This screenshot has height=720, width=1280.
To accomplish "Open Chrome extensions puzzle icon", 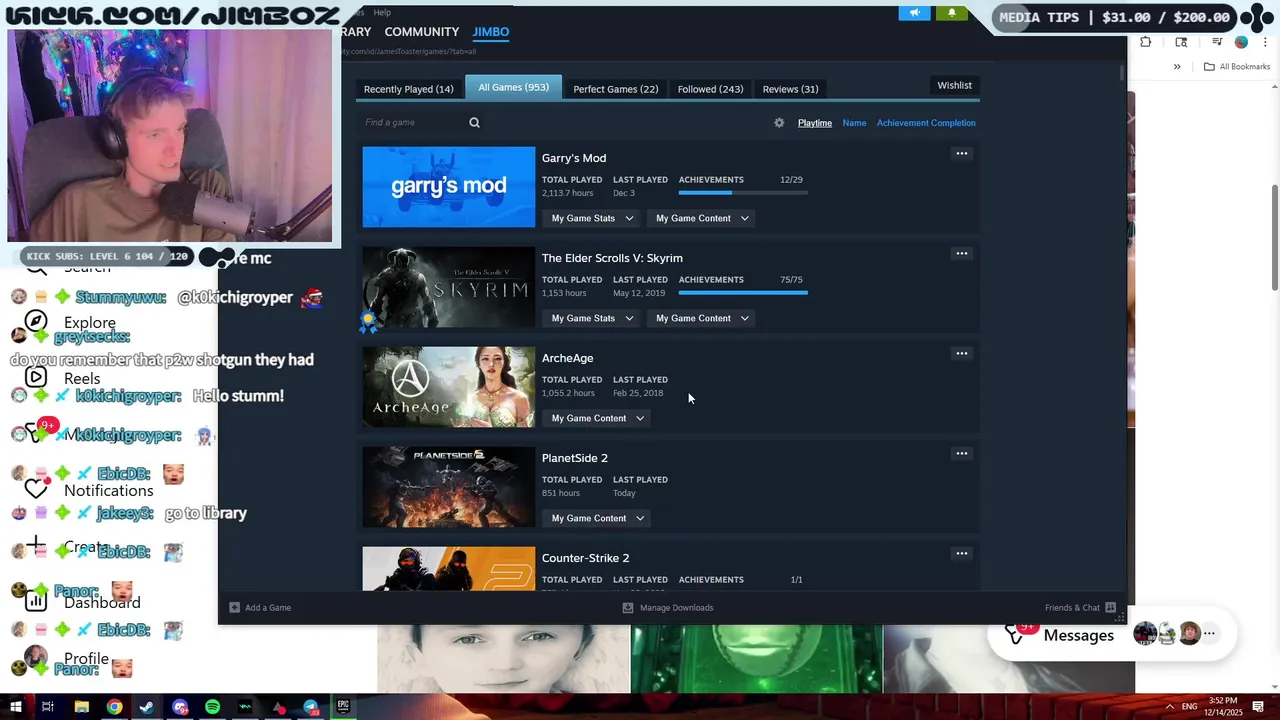I will click(x=1146, y=42).
